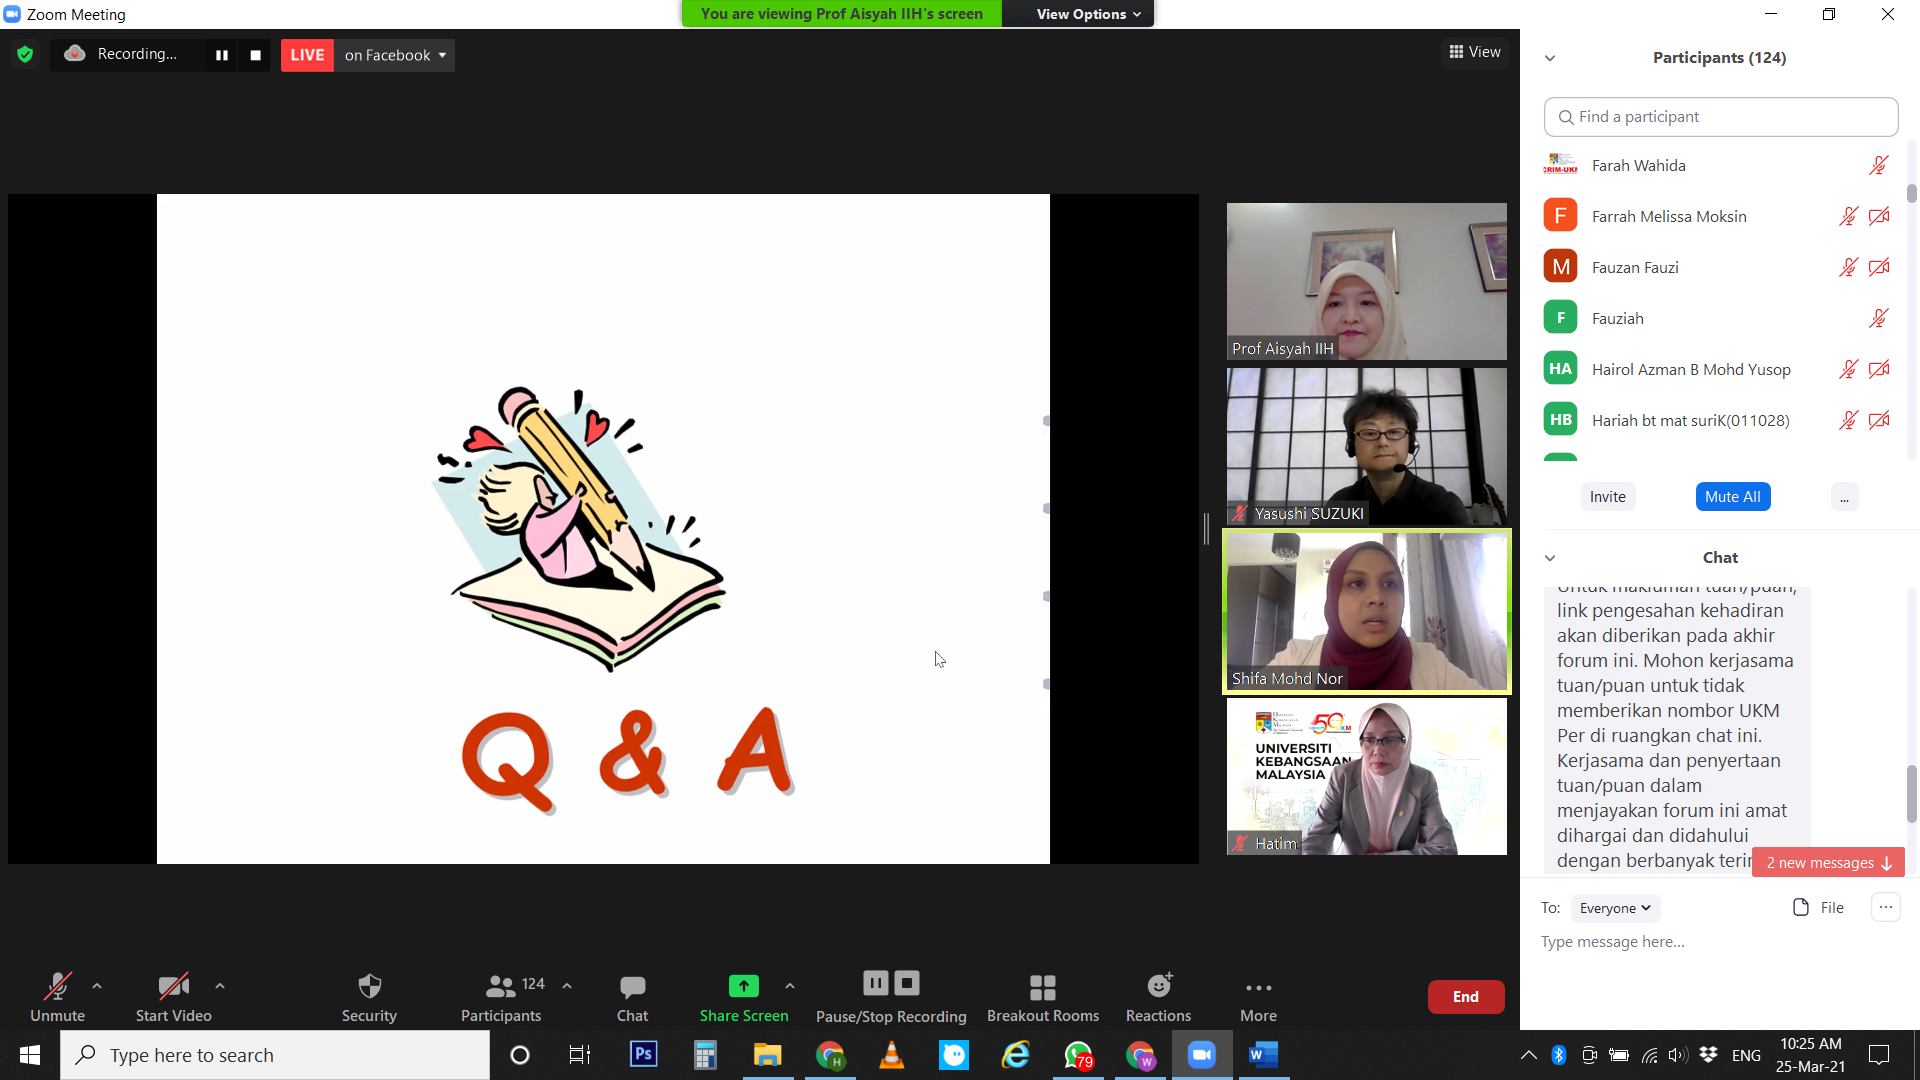
Task: Toggle Start Video on
Action: tap(173, 987)
